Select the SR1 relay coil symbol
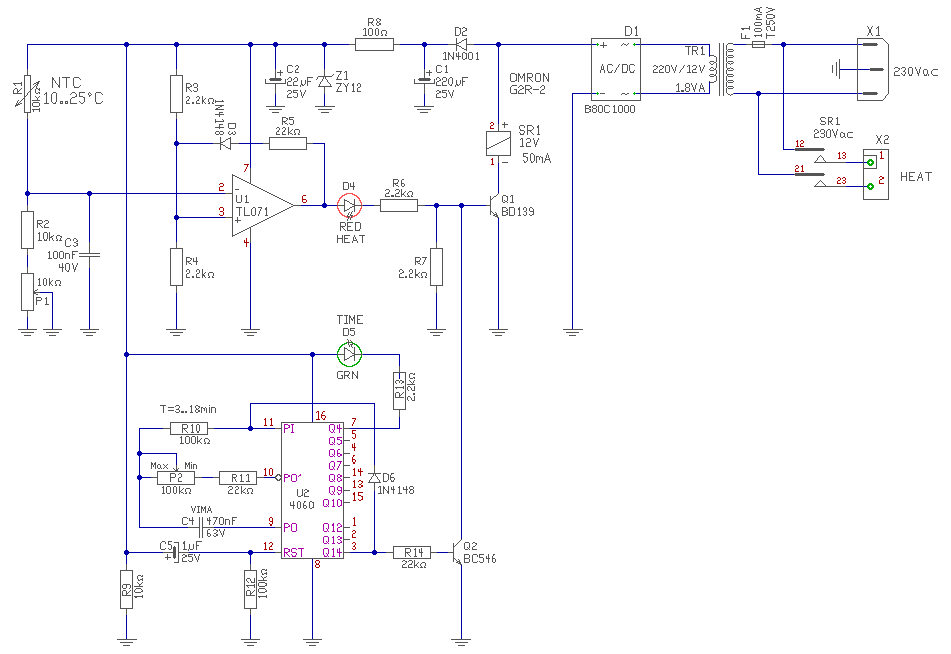The width and height of the screenshot is (951, 654). coord(499,143)
